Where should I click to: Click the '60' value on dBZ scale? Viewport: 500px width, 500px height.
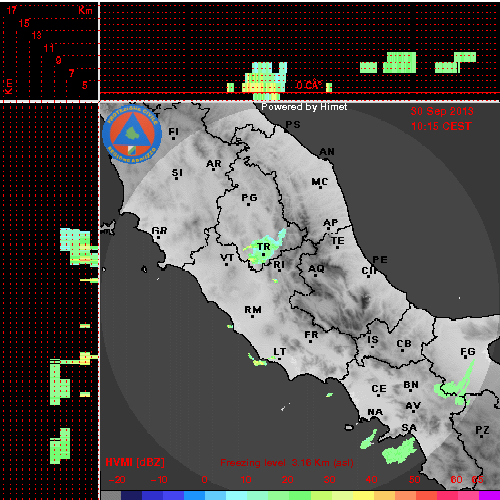pyautogui.click(x=456, y=480)
